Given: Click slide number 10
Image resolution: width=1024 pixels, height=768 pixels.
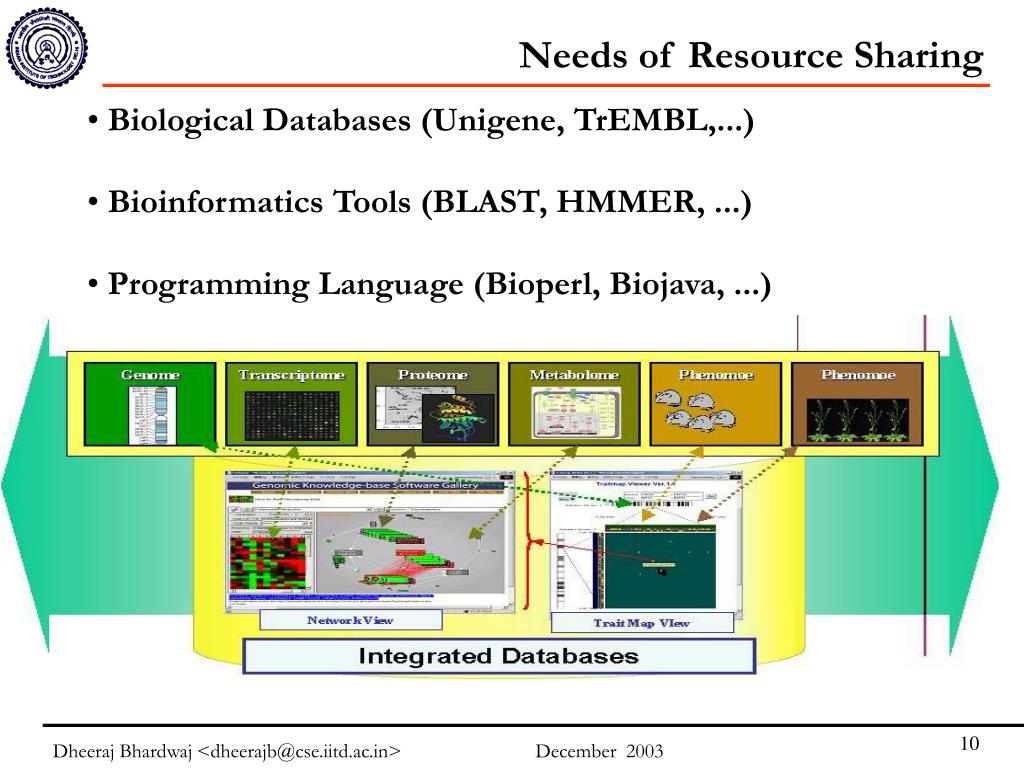Looking at the screenshot, I should coord(969,743).
